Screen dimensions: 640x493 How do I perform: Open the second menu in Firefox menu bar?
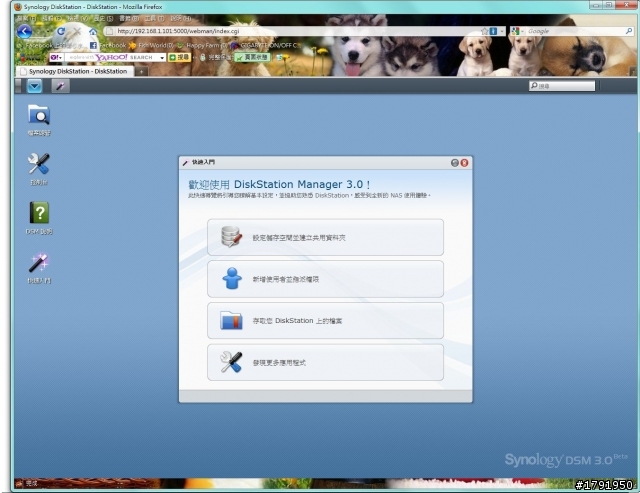coord(51,19)
